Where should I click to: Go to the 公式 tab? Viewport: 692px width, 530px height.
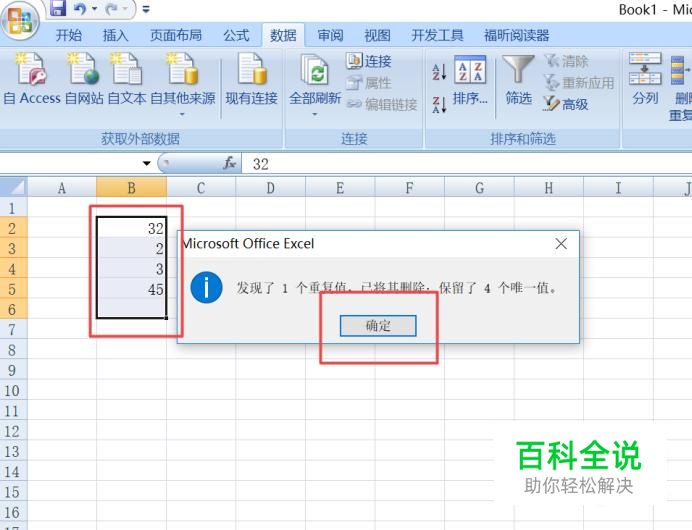point(236,35)
